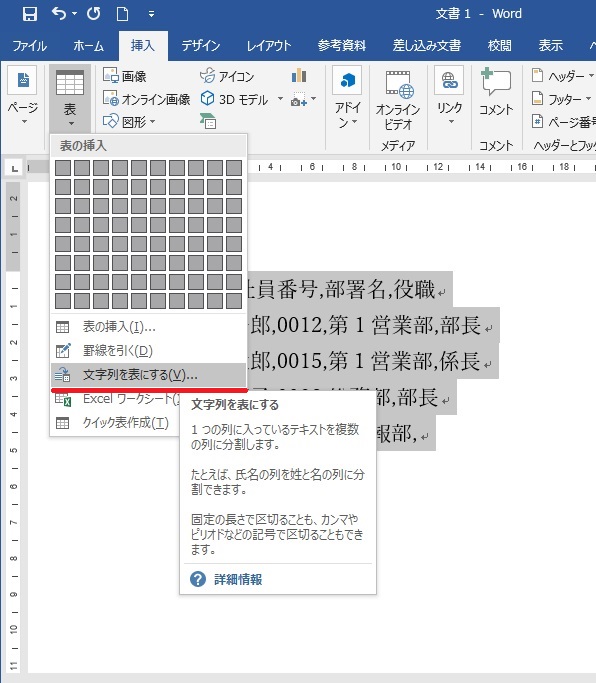The width and height of the screenshot is (596, 683).
Task: Choose 表の挿入(I)... from the menu
Action: pos(149,327)
